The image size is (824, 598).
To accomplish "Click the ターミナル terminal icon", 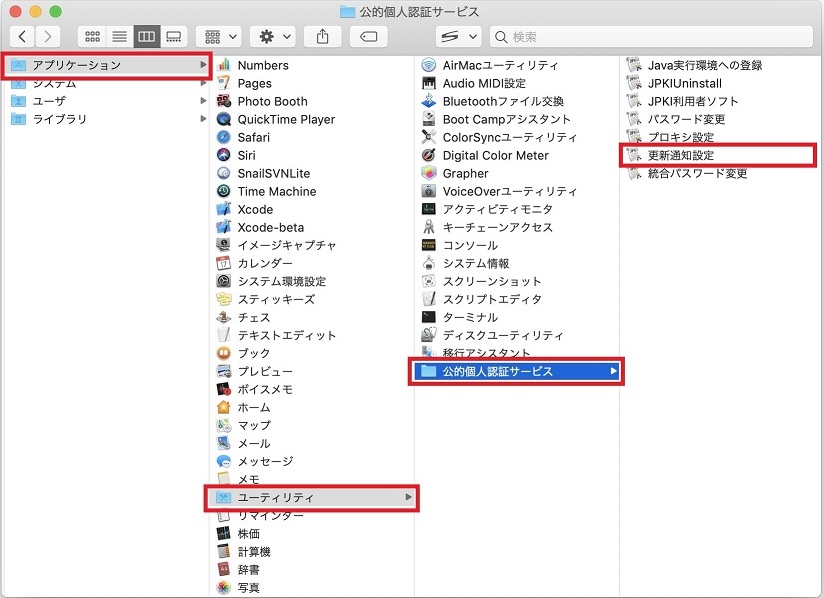I will pyautogui.click(x=429, y=317).
